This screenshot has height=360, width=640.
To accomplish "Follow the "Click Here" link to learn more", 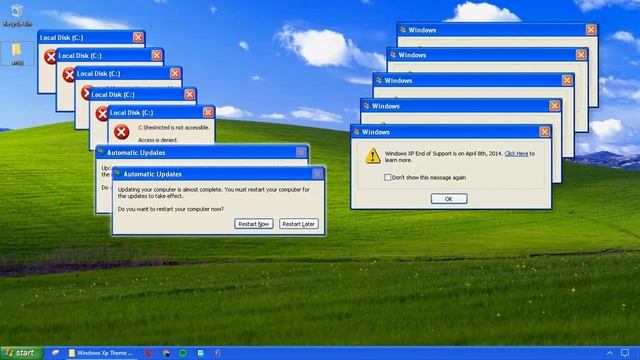I will point(516,153).
